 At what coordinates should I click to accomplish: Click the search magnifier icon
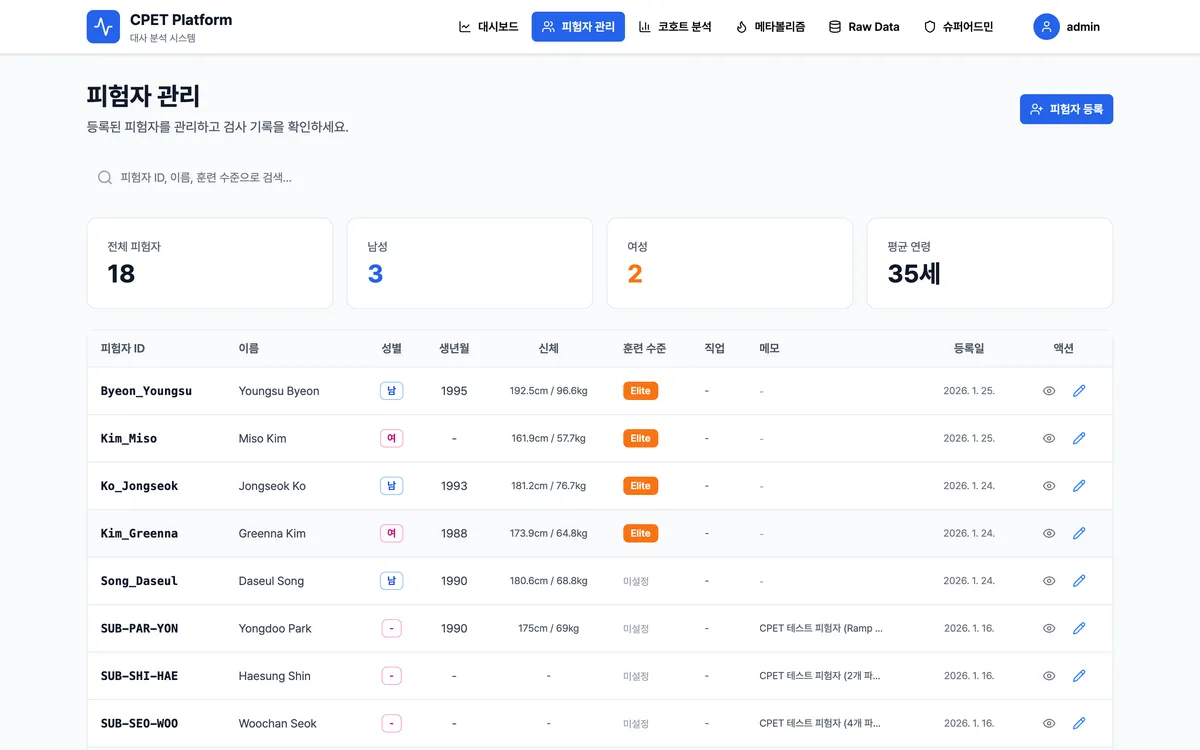(104, 177)
